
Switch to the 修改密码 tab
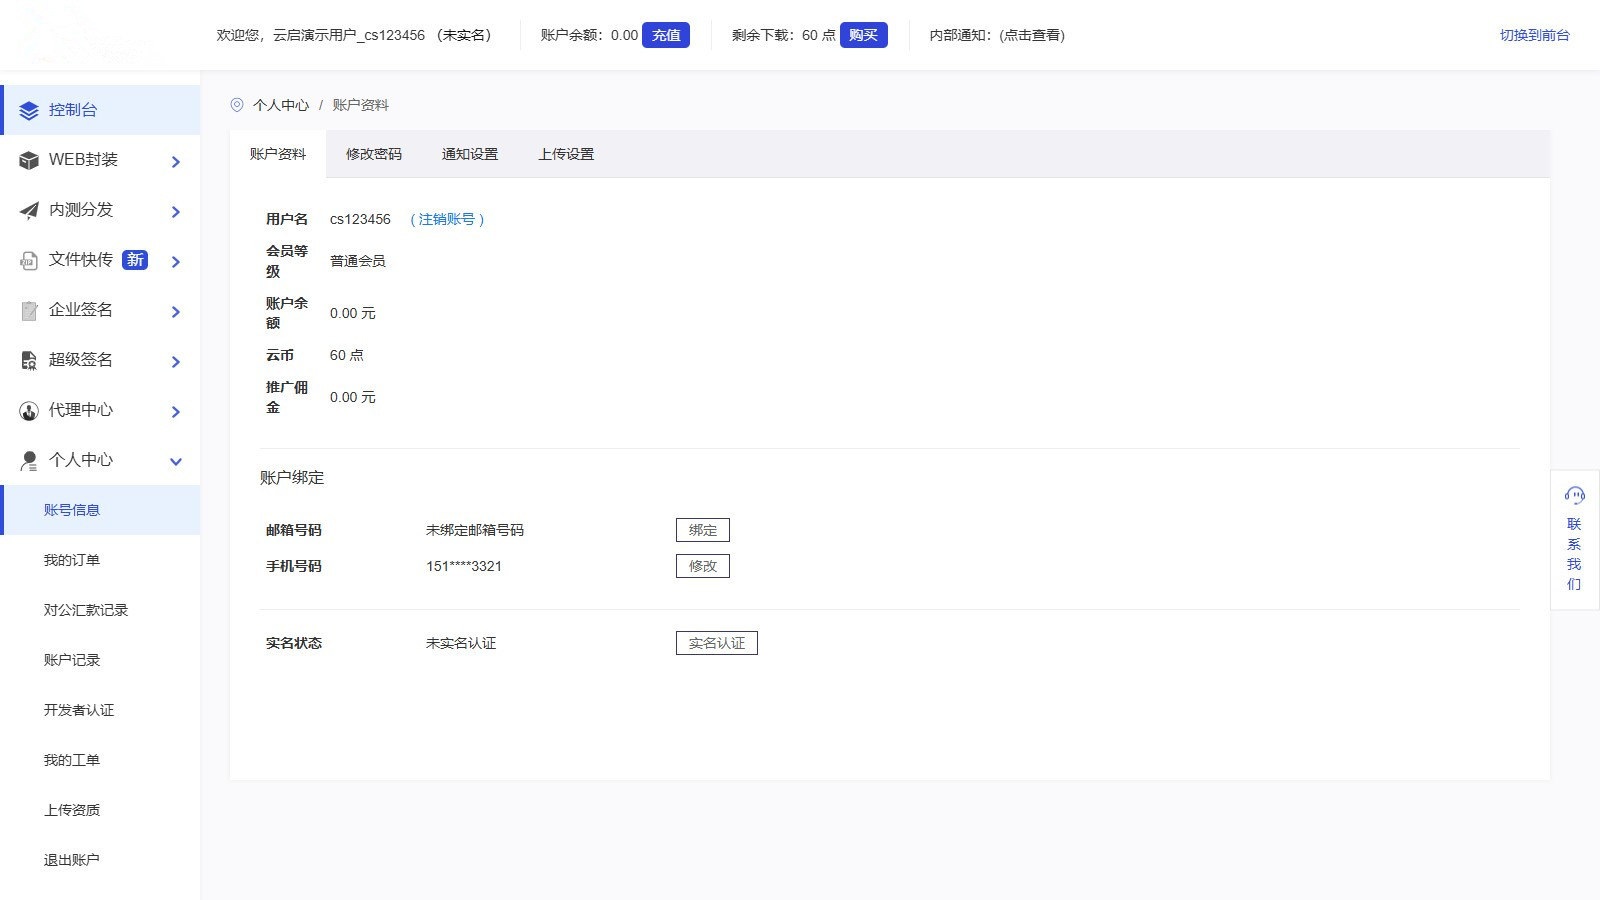373,154
